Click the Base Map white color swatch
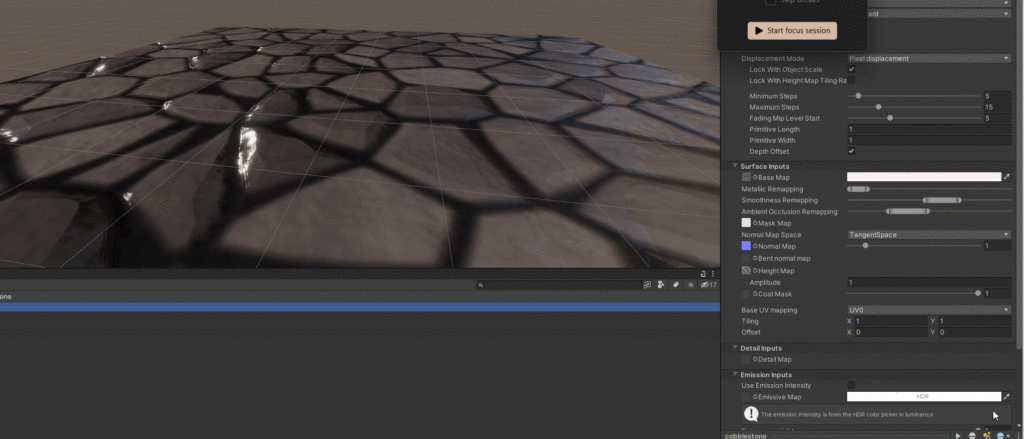 pyautogui.click(x=923, y=177)
